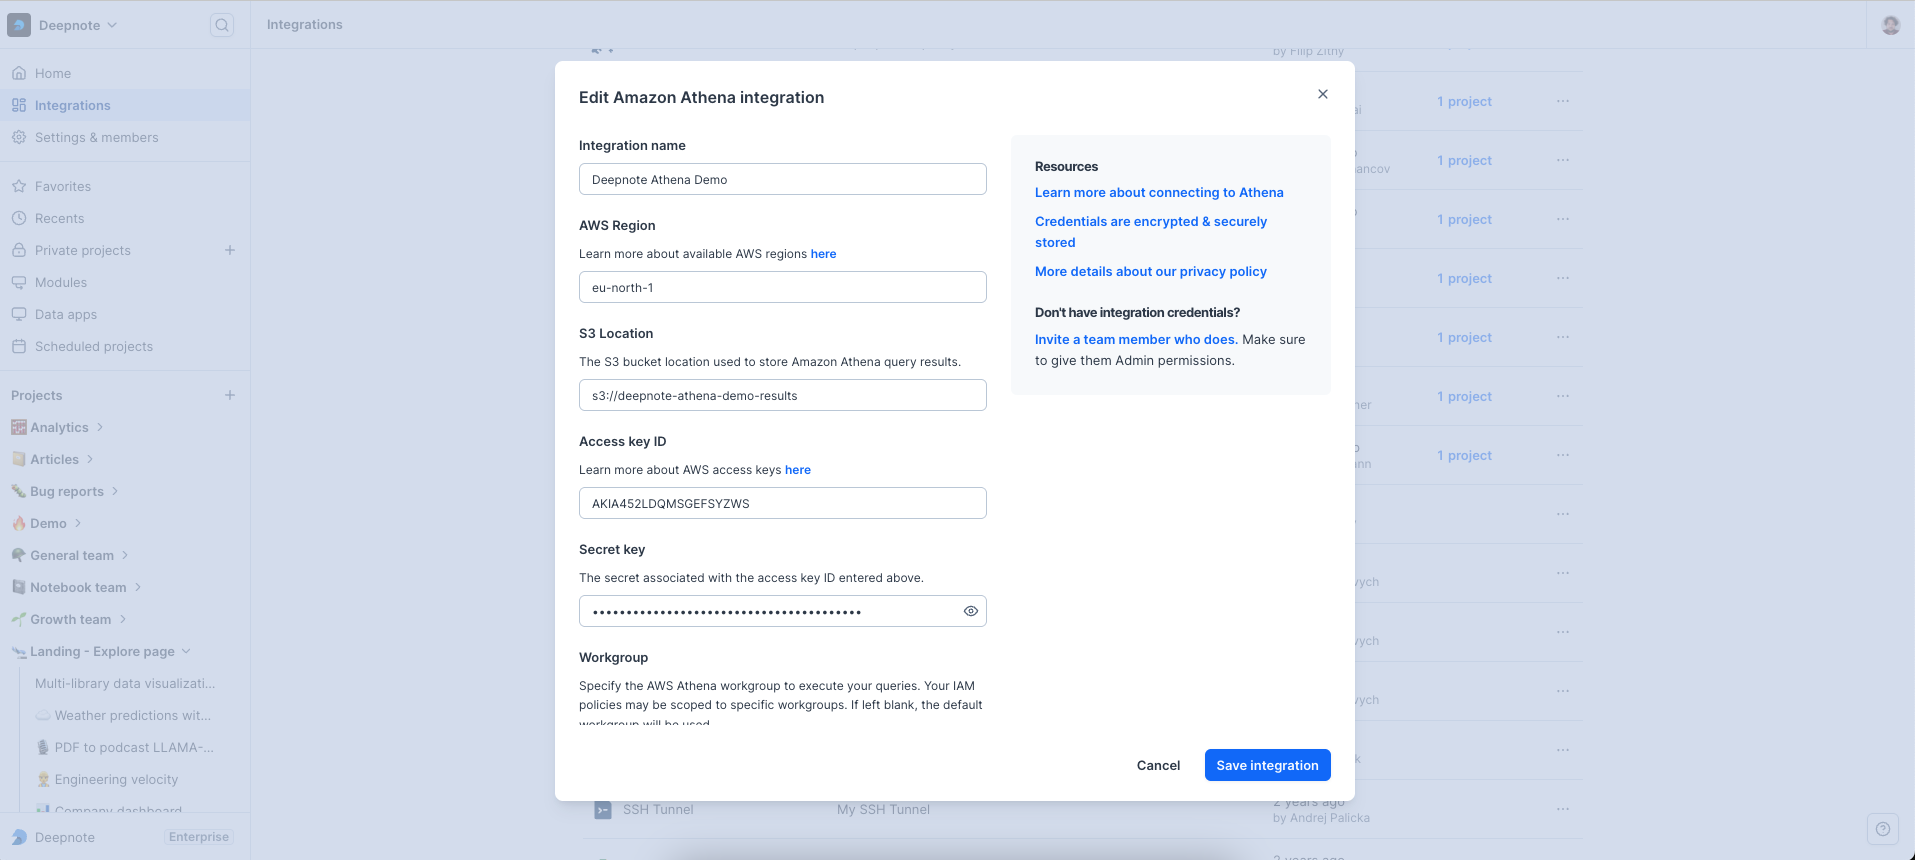Open options menu for SSH Tunnel row
The image size is (1915, 860).
[x=1563, y=809]
